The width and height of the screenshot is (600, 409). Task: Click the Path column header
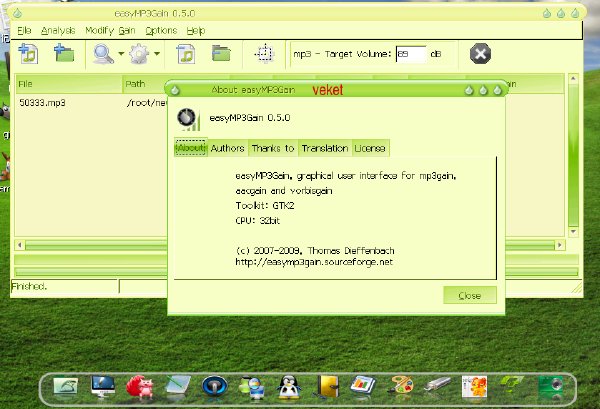pos(145,84)
